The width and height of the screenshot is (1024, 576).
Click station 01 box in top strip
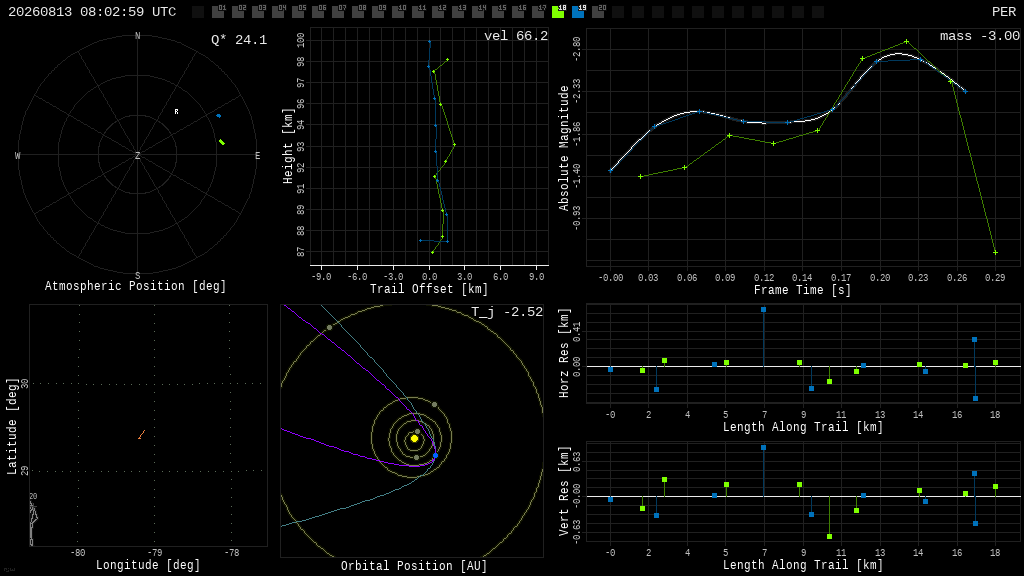click(x=218, y=12)
